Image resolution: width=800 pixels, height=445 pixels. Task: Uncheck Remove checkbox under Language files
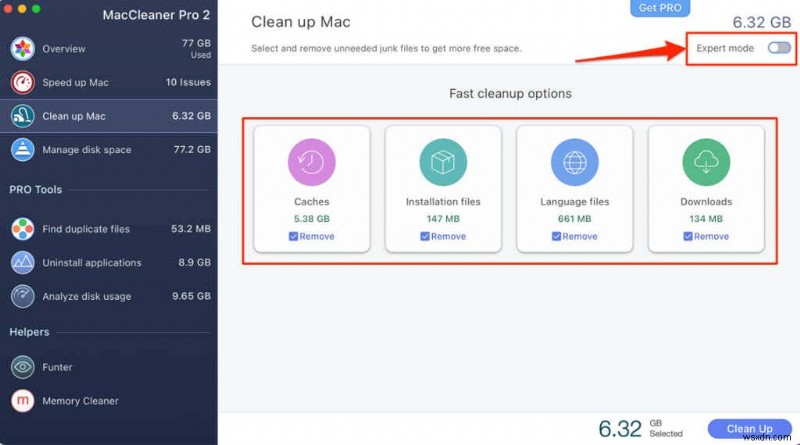pyautogui.click(x=556, y=237)
